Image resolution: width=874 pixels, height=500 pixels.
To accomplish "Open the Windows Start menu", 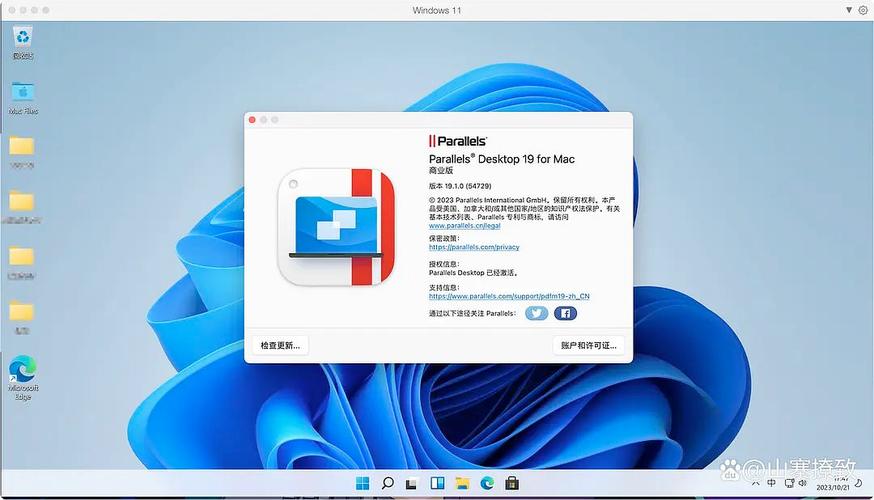I will point(362,483).
